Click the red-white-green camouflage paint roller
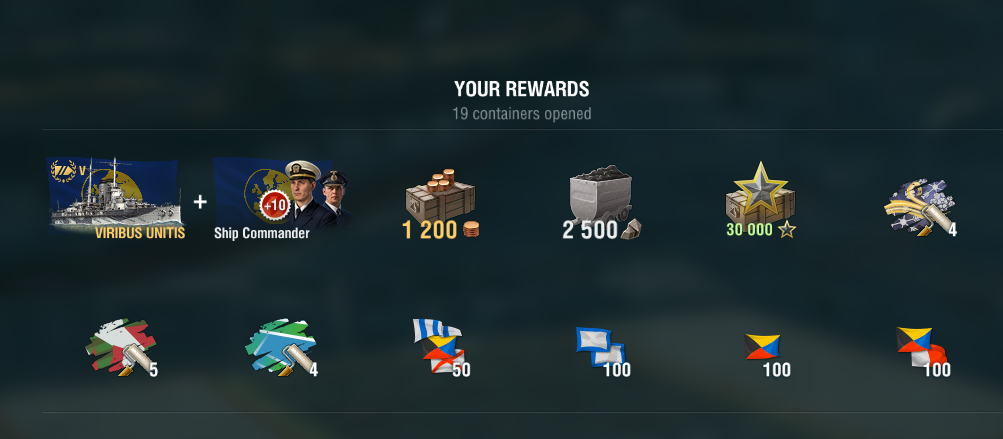The height and width of the screenshot is (439, 1003). (x=120, y=346)
